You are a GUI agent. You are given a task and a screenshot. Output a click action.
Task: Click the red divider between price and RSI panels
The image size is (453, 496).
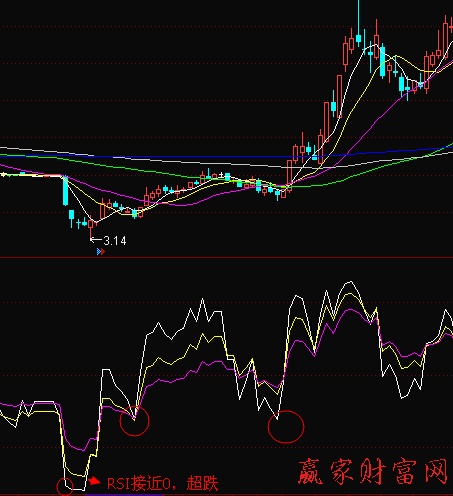[x=226, y=257]
